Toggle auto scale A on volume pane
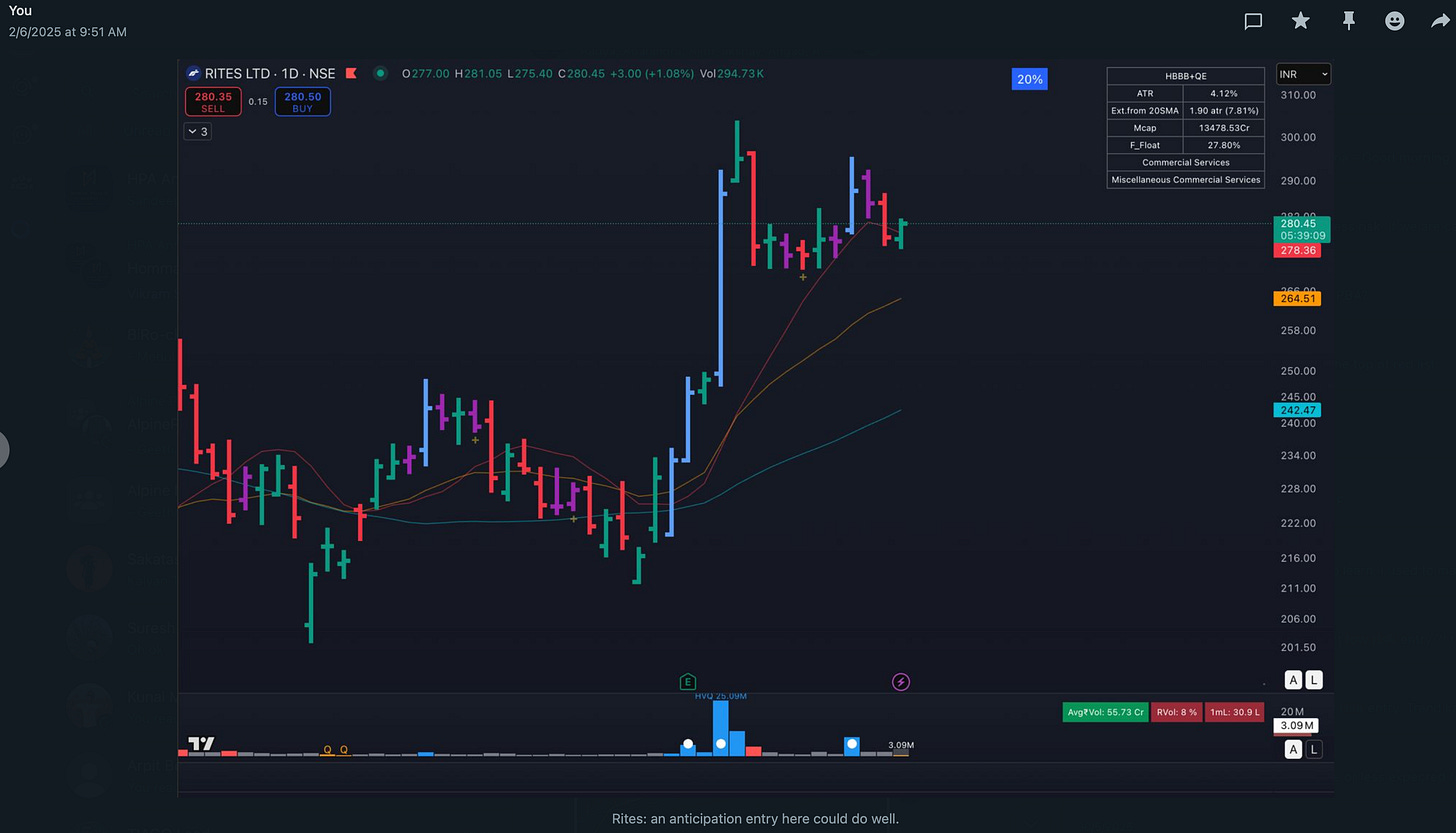 point(1293,749)
